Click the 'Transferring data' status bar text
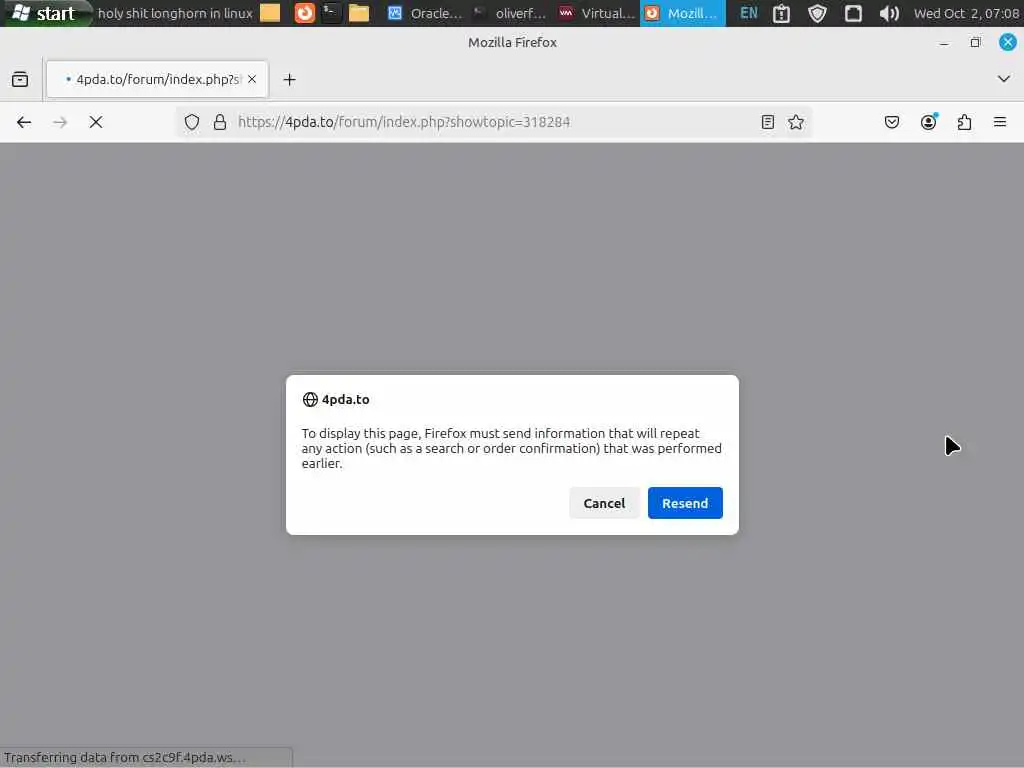The image size is (1024, 768). (125, 758)
